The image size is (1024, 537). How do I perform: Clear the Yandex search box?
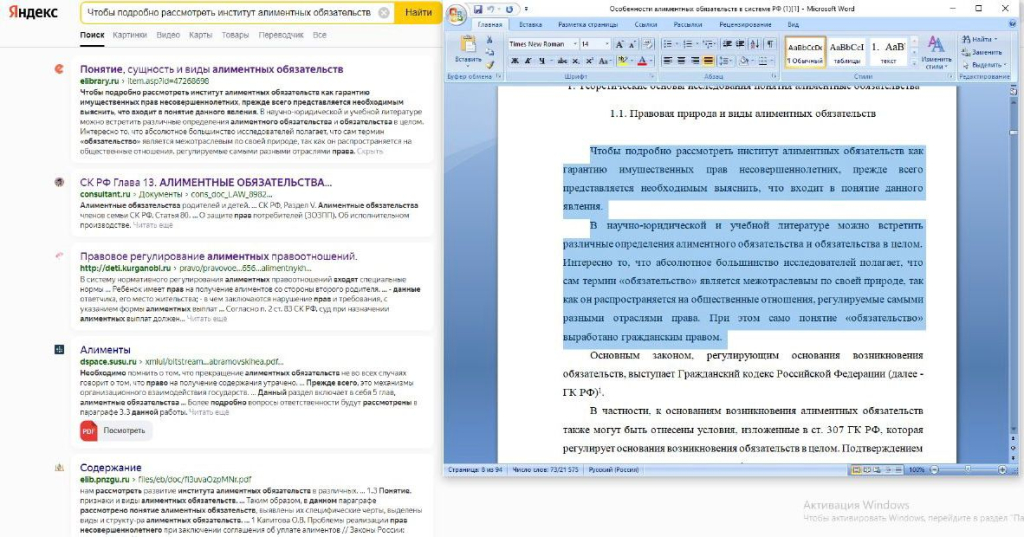[384, 12]
